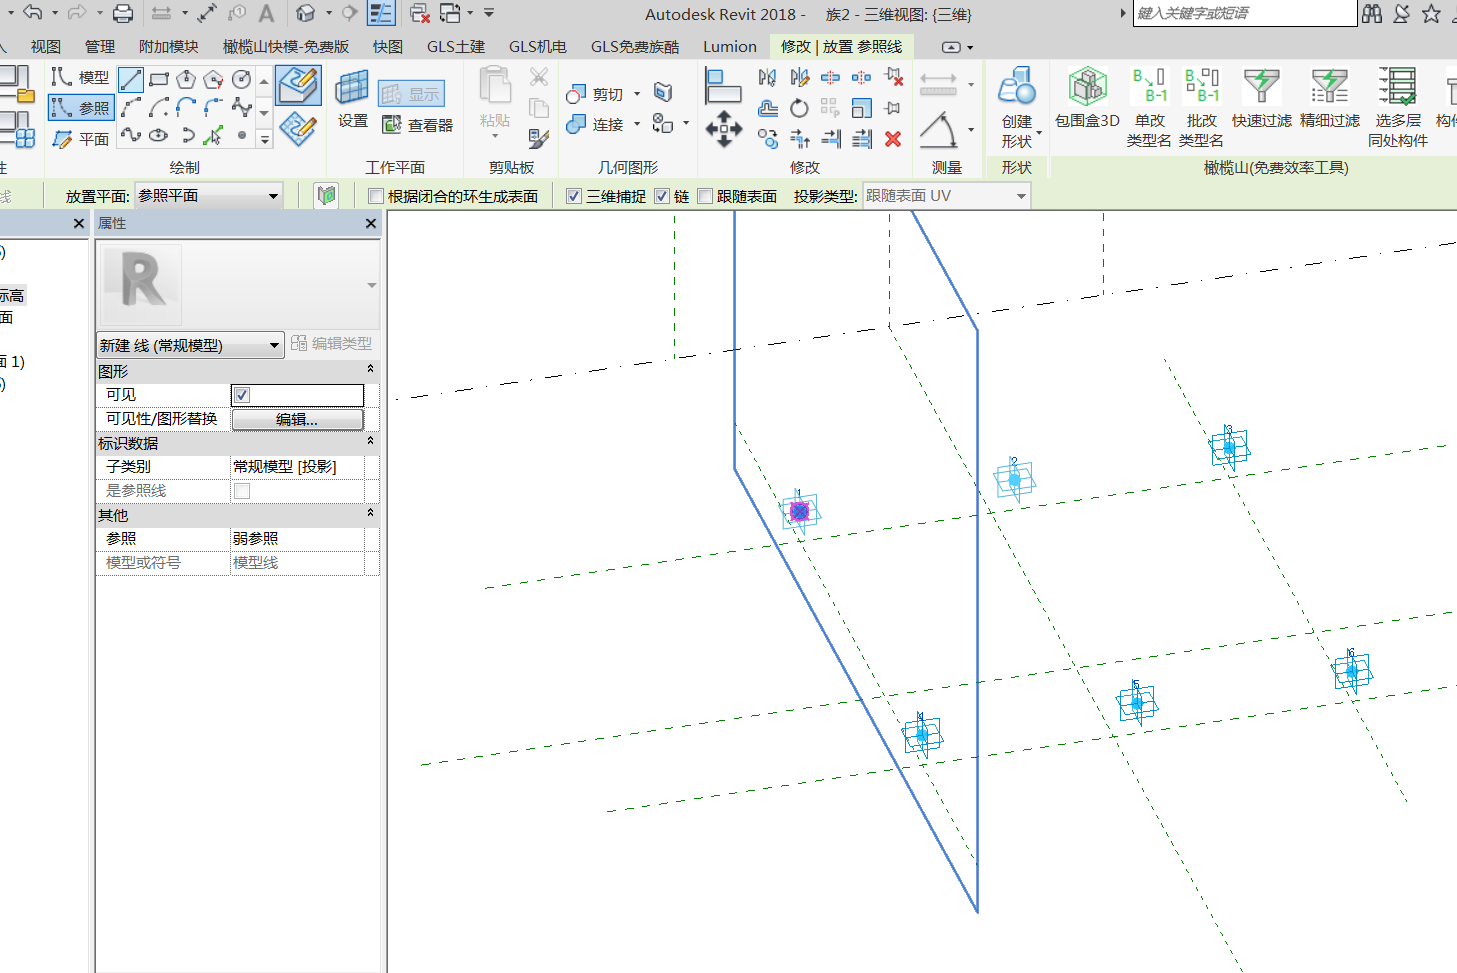Toggle the 可见 visible checkbox in properties
The width and height of the screenshot is (1457, 973).
(242, 395)
